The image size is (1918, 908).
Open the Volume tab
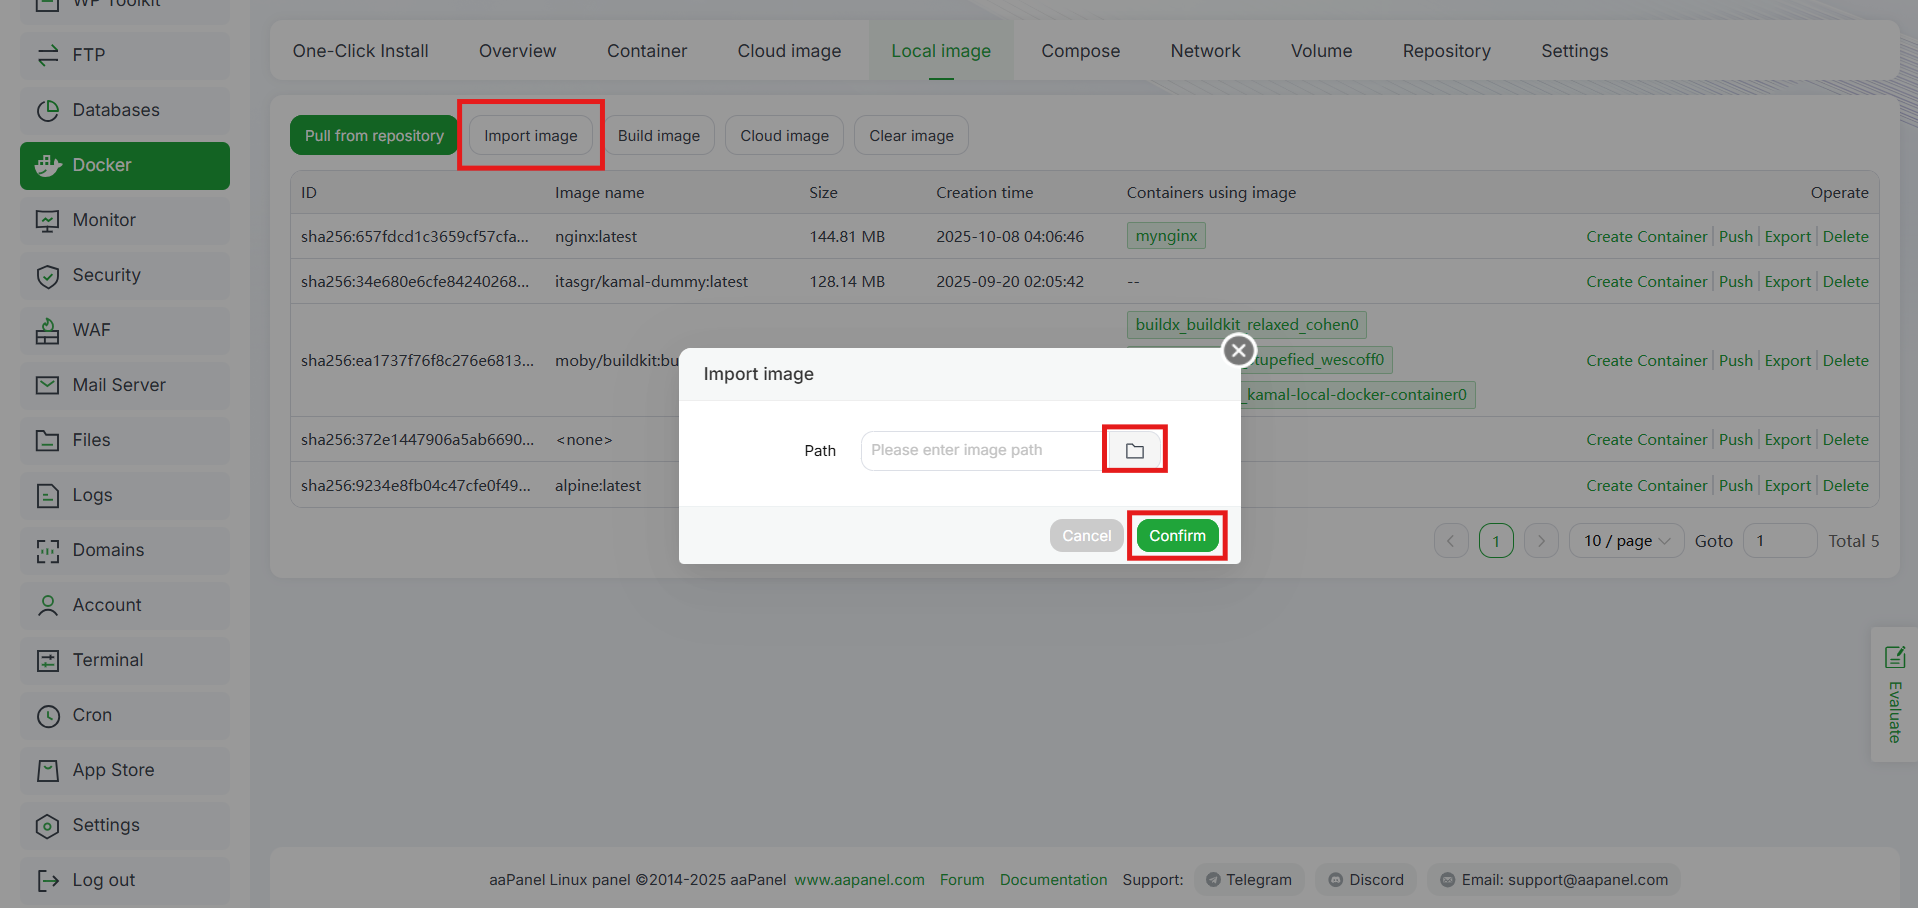click(x=1321, y=51)
